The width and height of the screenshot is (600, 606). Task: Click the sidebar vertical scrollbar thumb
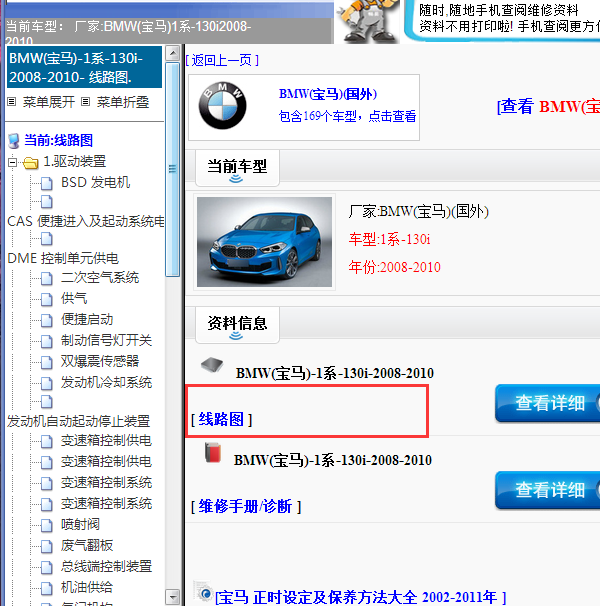(x=172, y=169)
